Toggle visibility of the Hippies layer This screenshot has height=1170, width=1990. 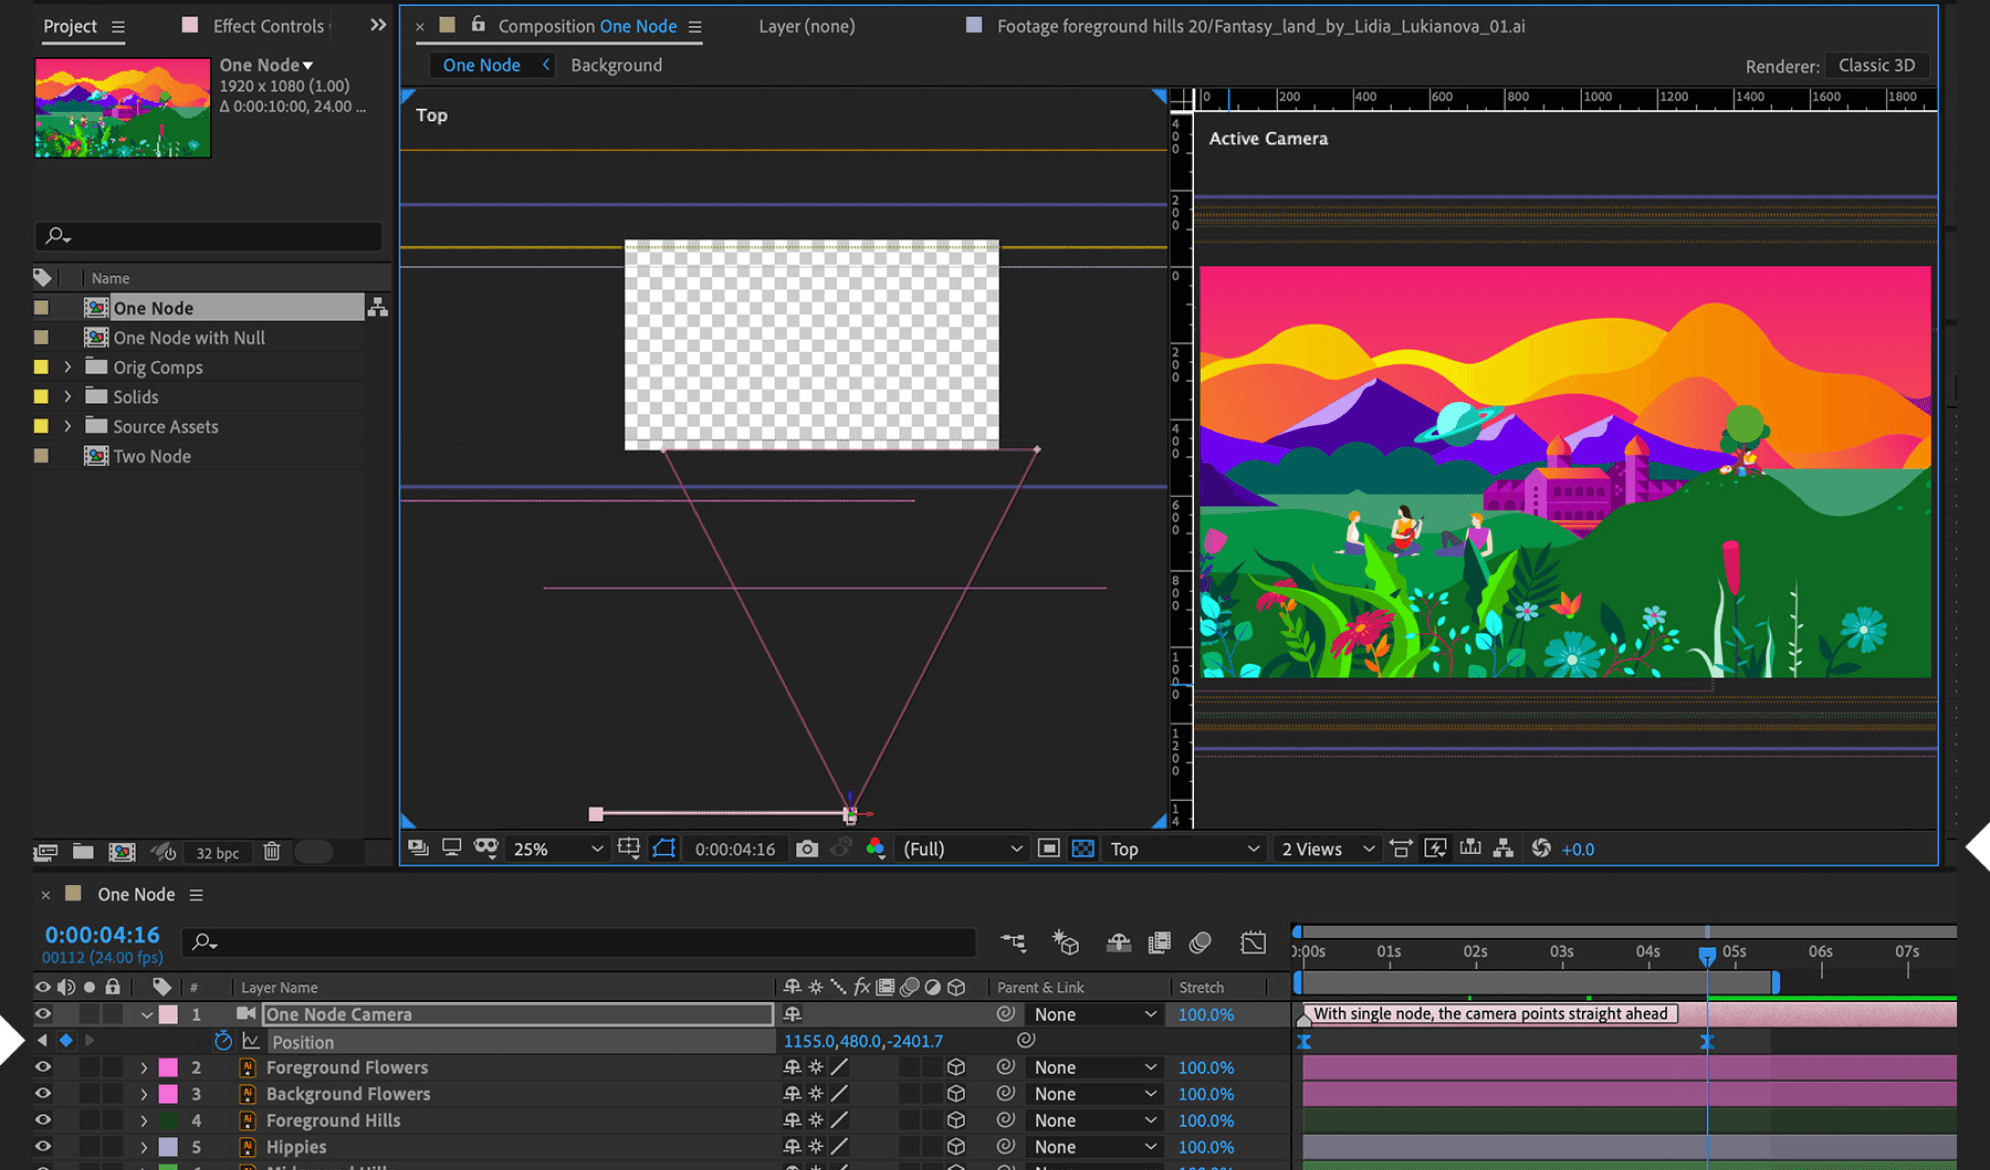pyautogui.click(x=43, y=1147)
